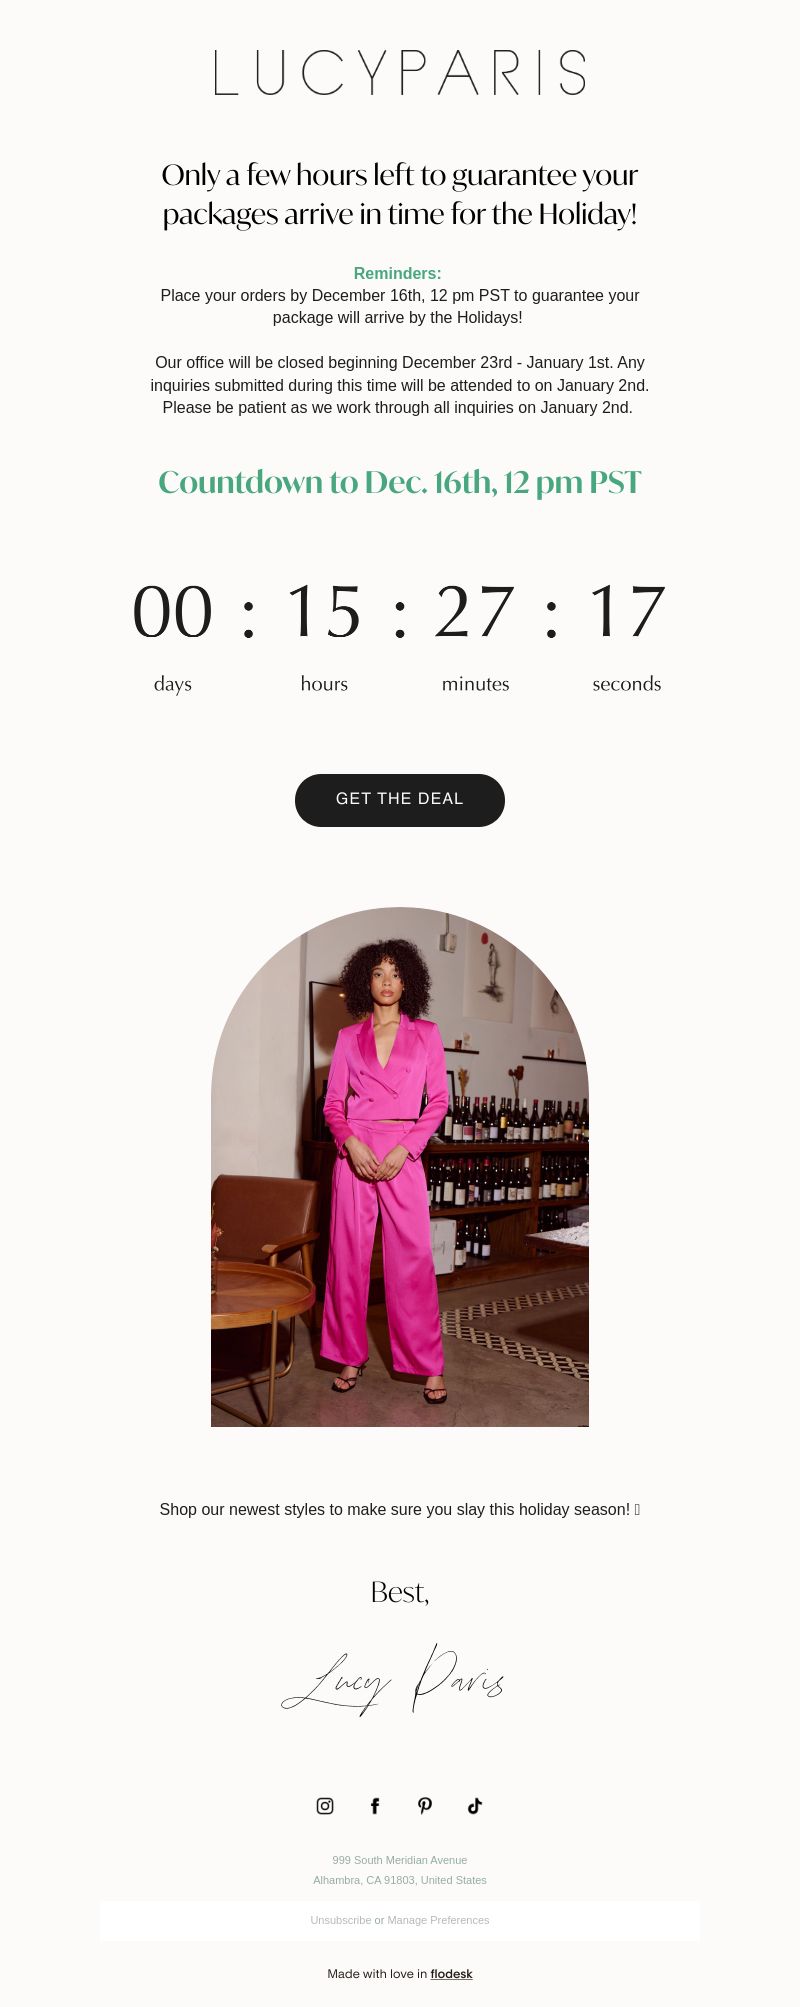Screen dimensions: 800x2007
Task: Click the countdown minutes value 27
Action: (475, 611)
